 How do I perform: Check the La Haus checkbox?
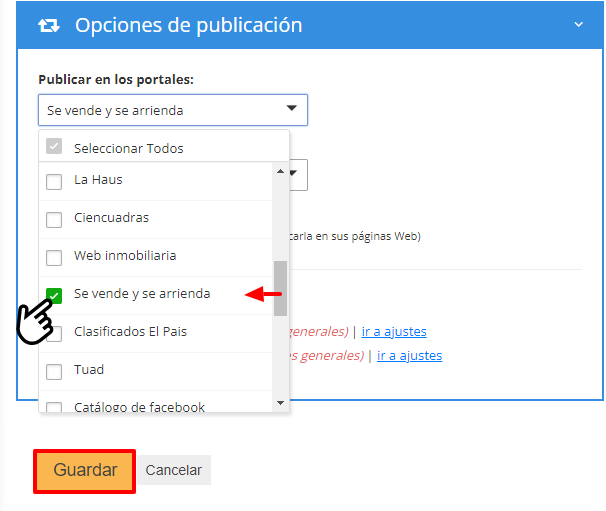[x=55, y=181]
